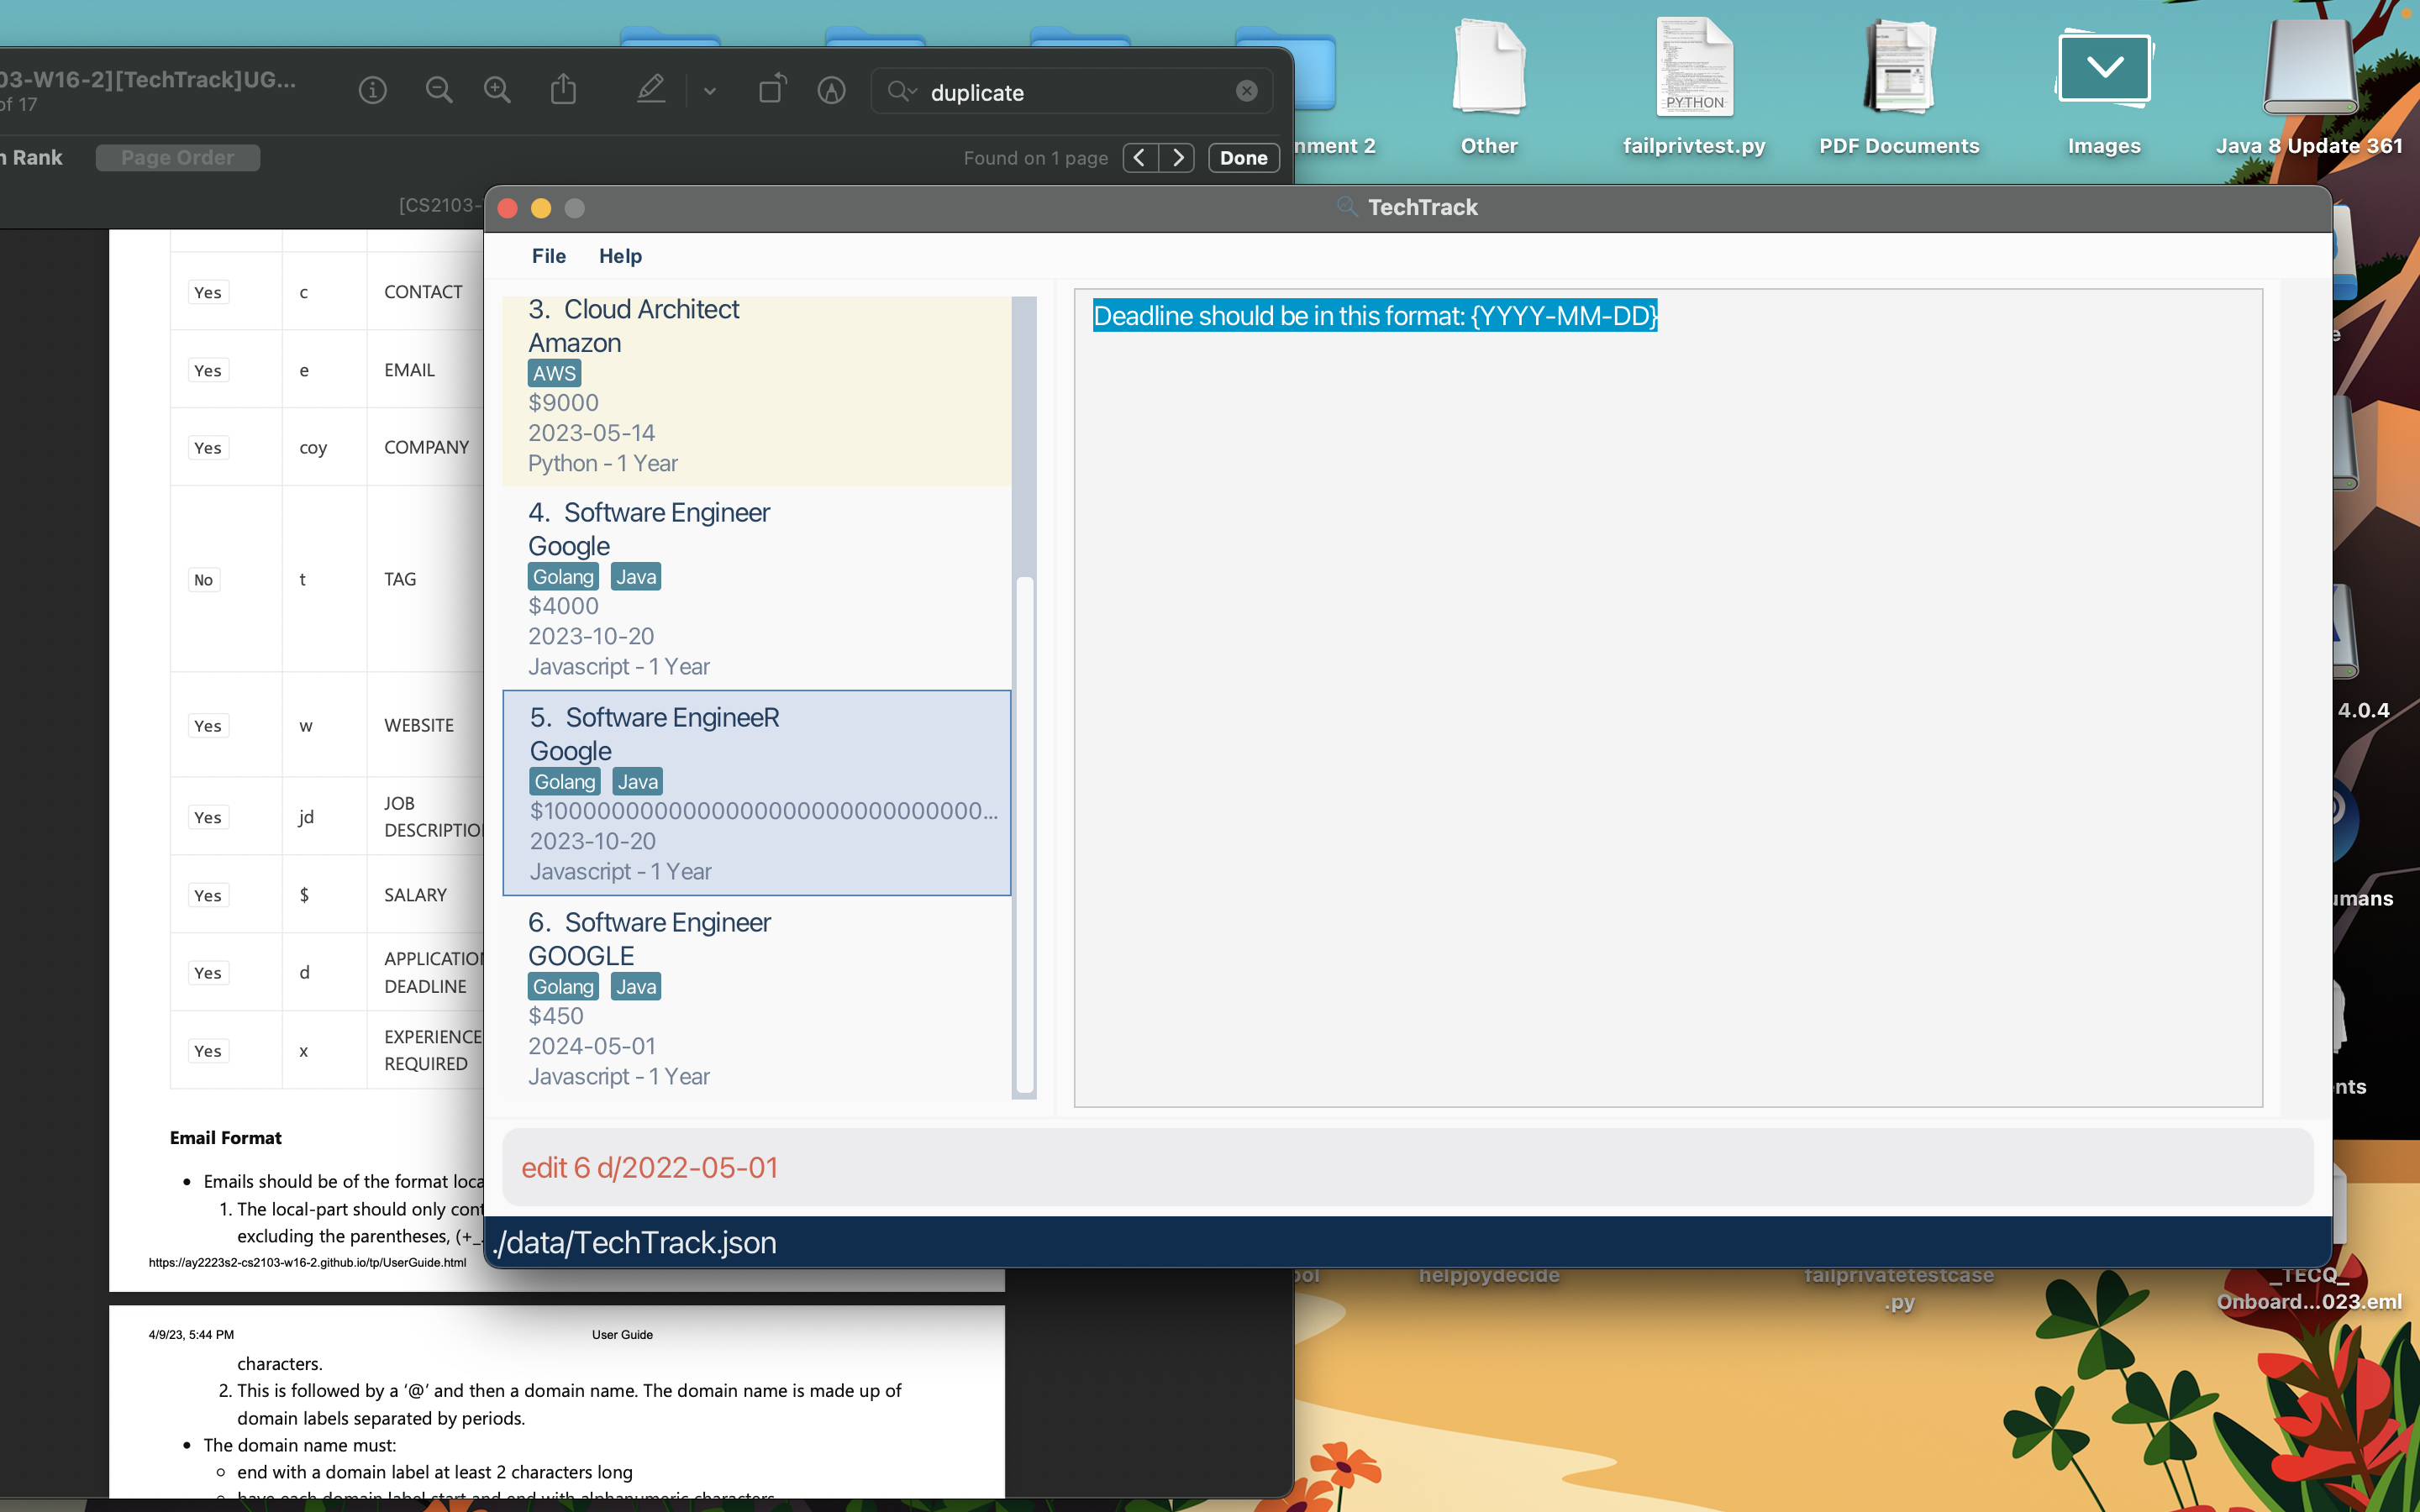Show the Markup toolbar icon
Image resolution: width=2420 pixels, height=1512 pixels.
click(x=831, y=91)
